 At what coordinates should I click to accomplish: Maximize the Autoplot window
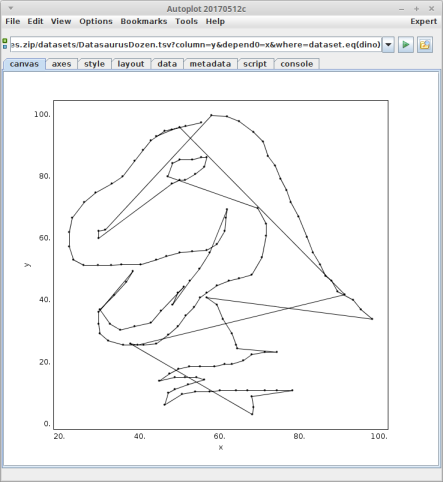(x=416, y=9)
